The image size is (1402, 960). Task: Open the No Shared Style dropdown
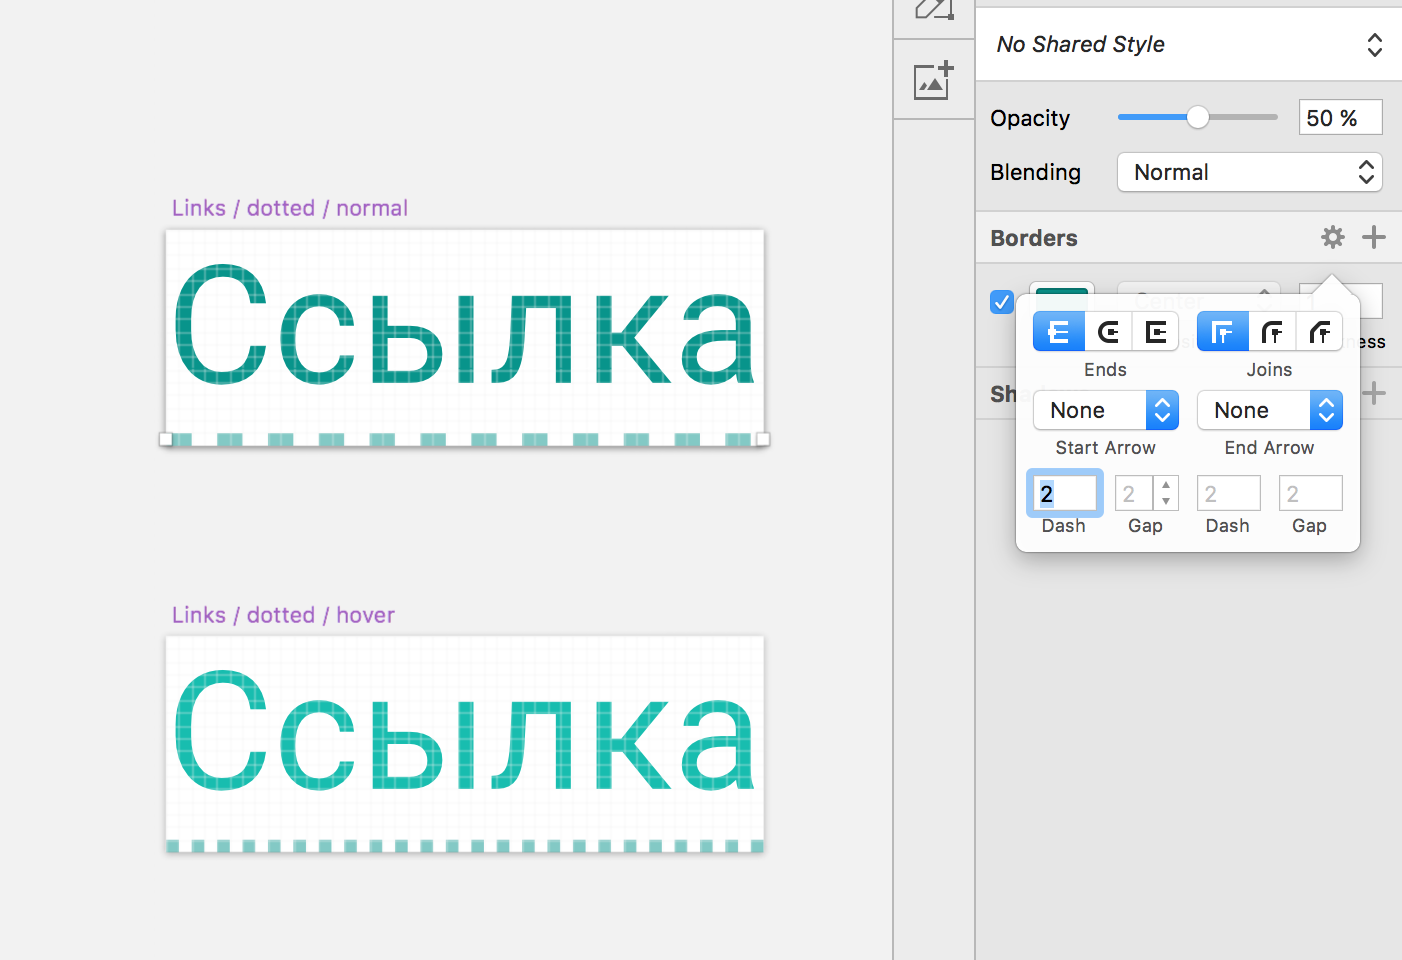click(1189, 45)
